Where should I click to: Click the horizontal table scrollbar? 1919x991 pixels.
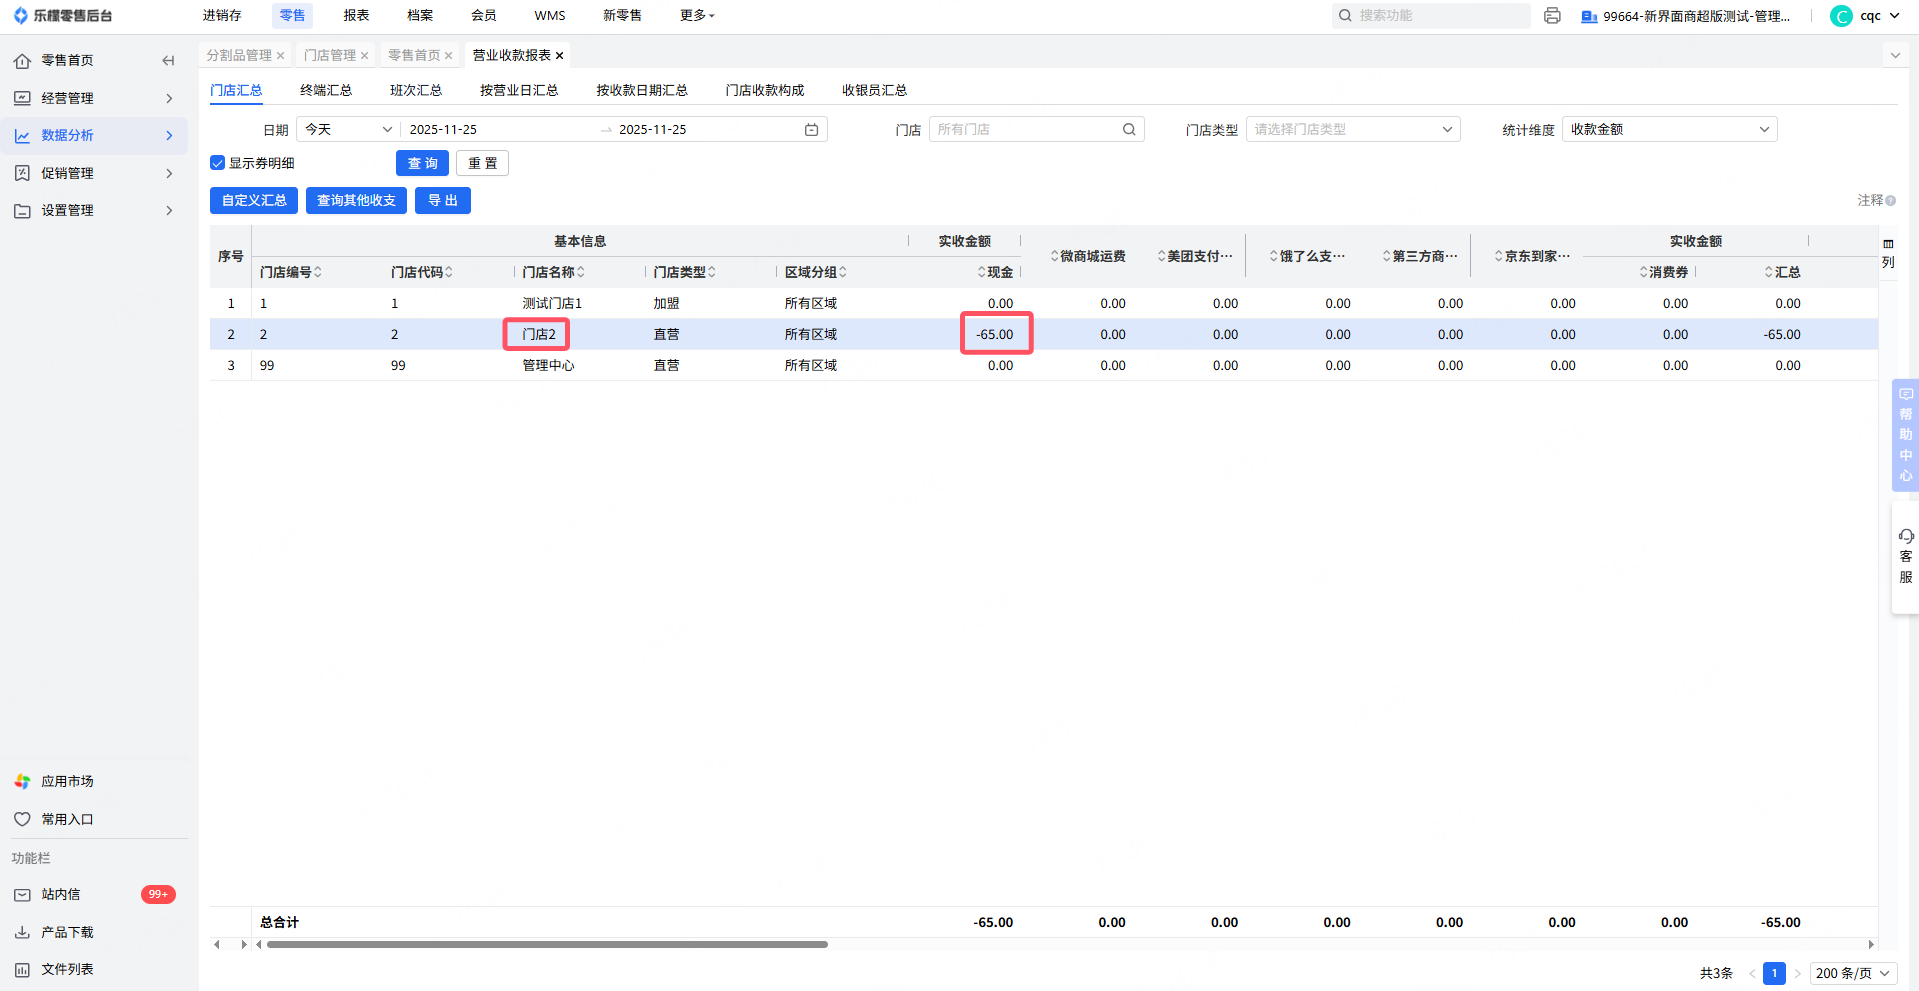(547, 944)
